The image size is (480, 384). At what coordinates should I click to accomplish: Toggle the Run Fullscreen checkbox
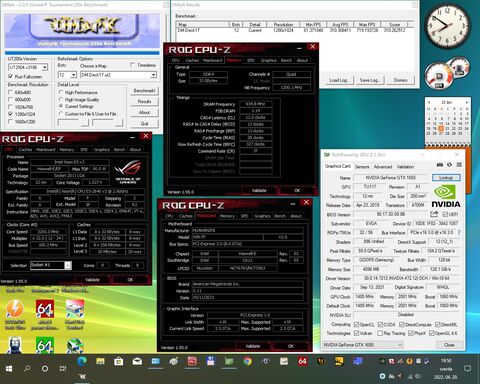(x=10, y=76)
